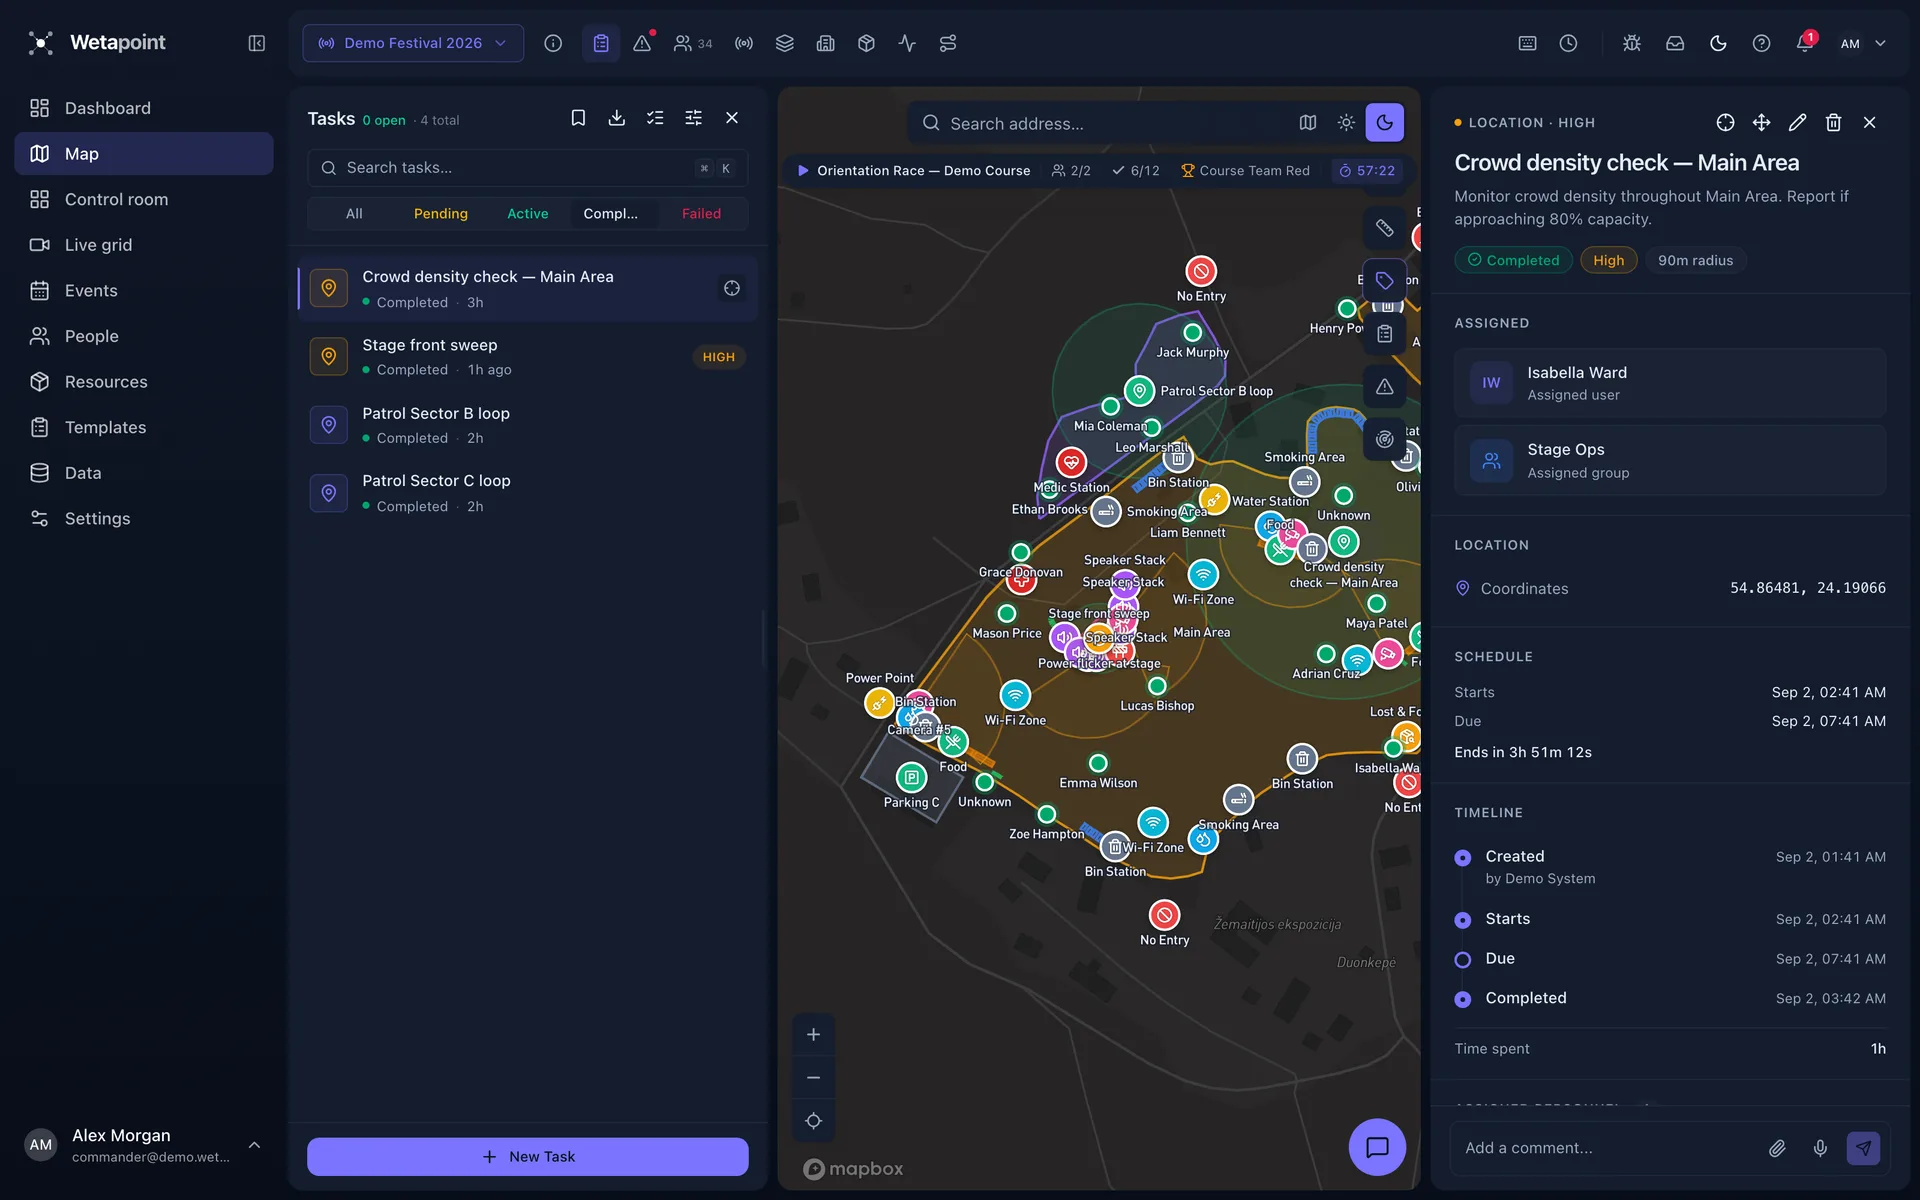The width and height of the screenshot is (1920, 1200).
Task: Toggle map target radar tool
Action: [x=1384, y=439]
